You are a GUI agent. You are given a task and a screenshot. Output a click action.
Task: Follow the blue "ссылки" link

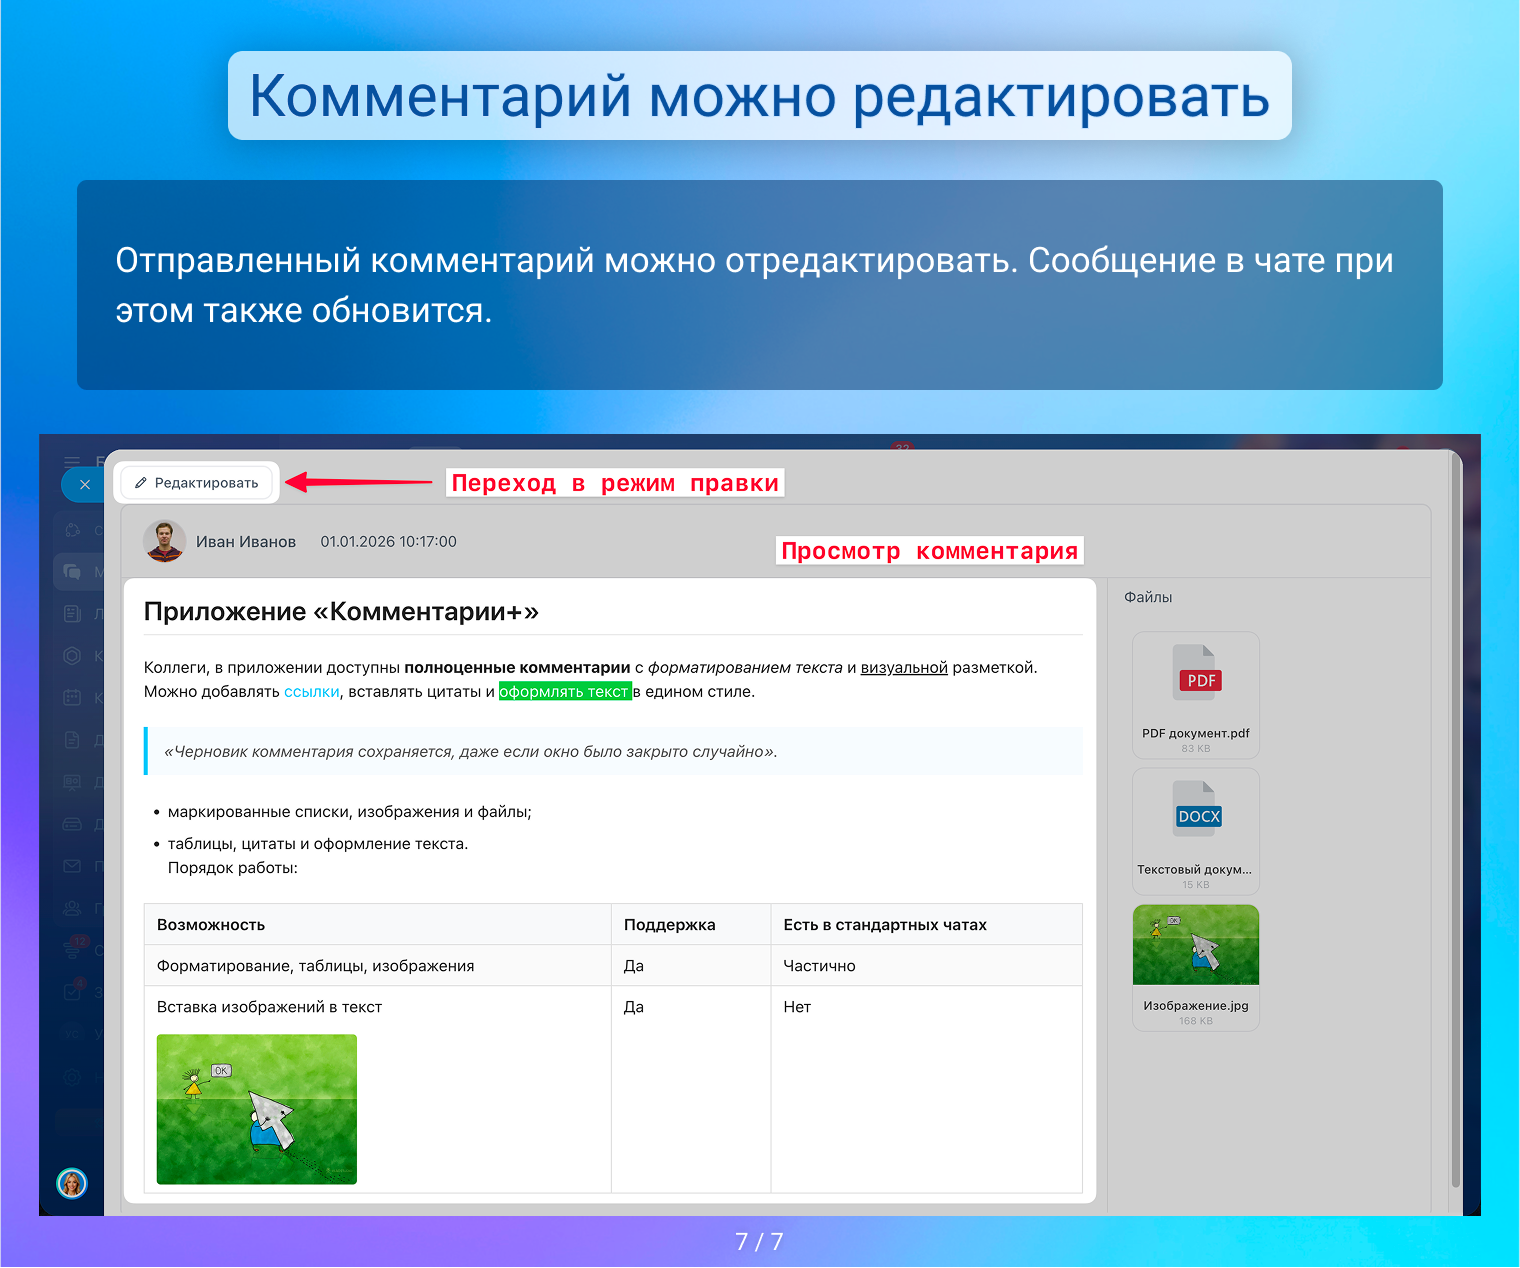click(x=312, y=692)
